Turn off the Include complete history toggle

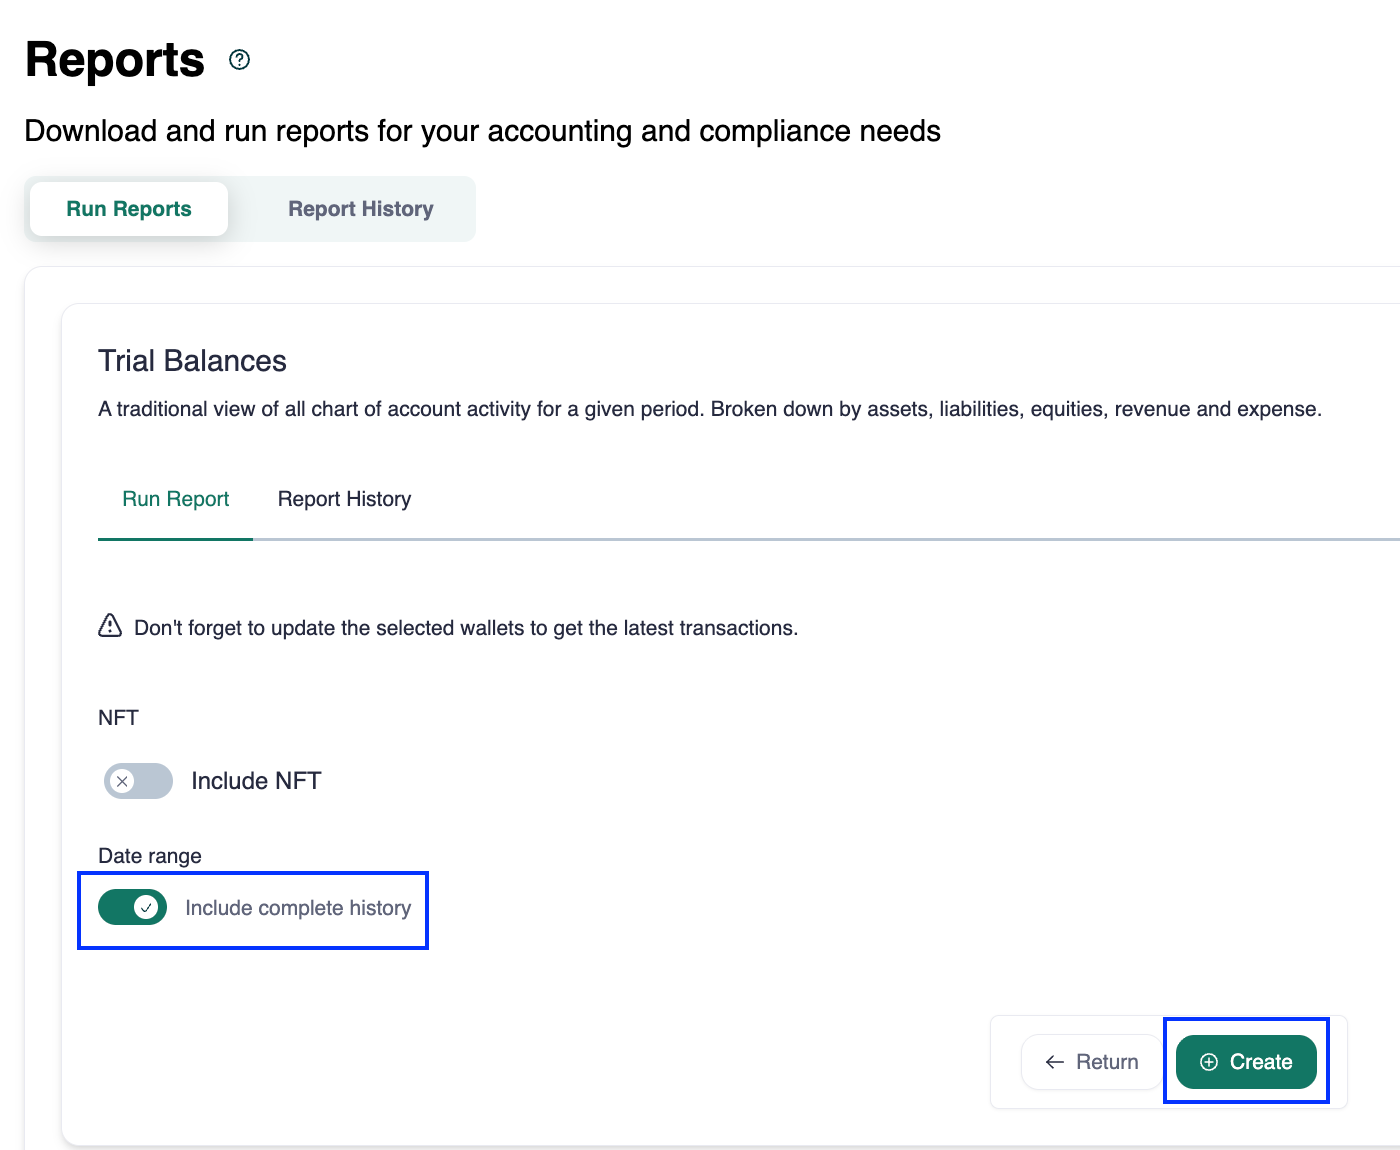click(132, 907)
